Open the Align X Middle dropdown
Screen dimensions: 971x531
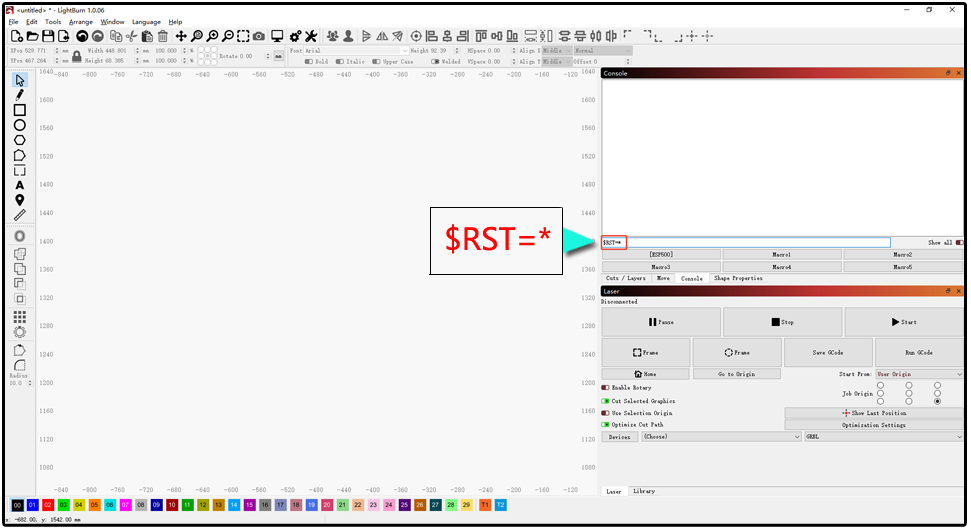[557, 51]
